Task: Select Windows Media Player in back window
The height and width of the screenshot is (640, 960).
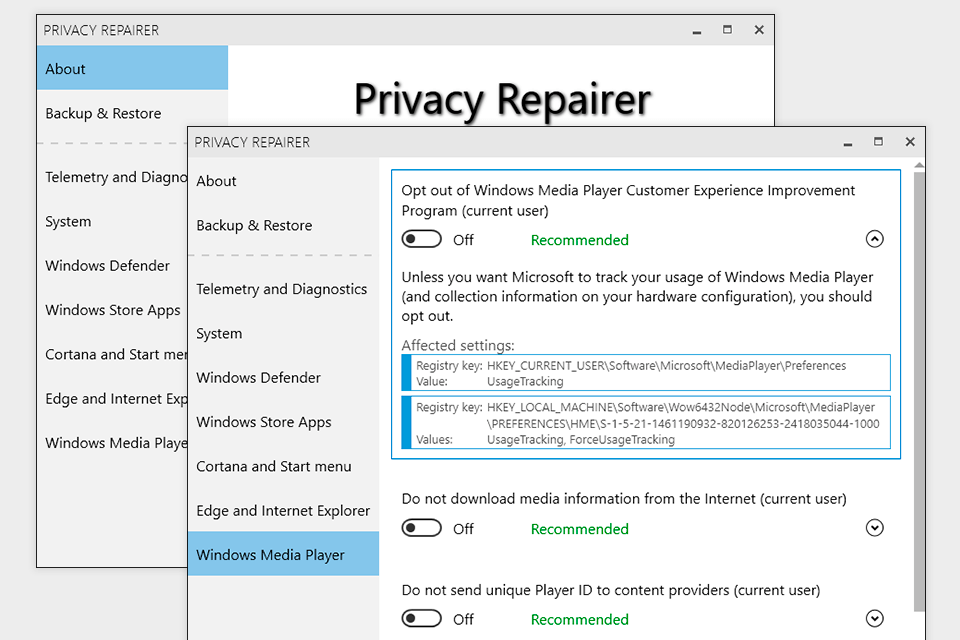Action: 113,443
